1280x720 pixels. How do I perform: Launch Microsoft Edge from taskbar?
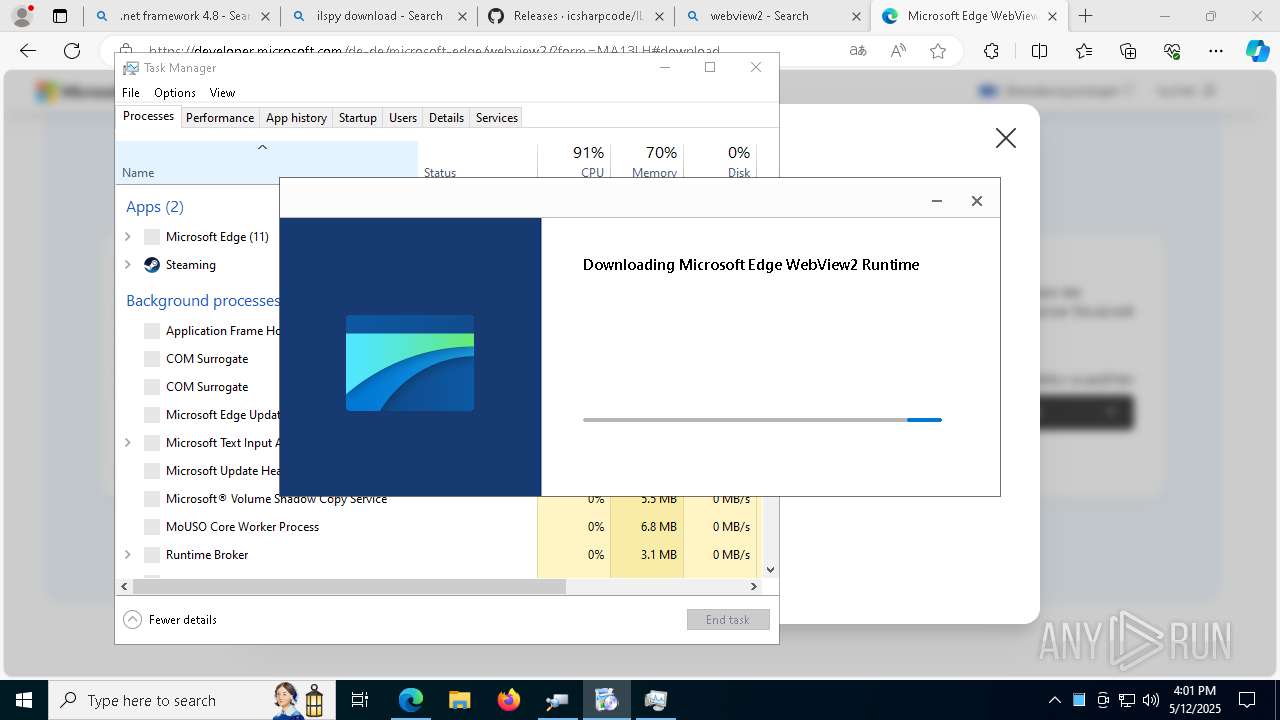pyautogui.click(x=411, y=700)
